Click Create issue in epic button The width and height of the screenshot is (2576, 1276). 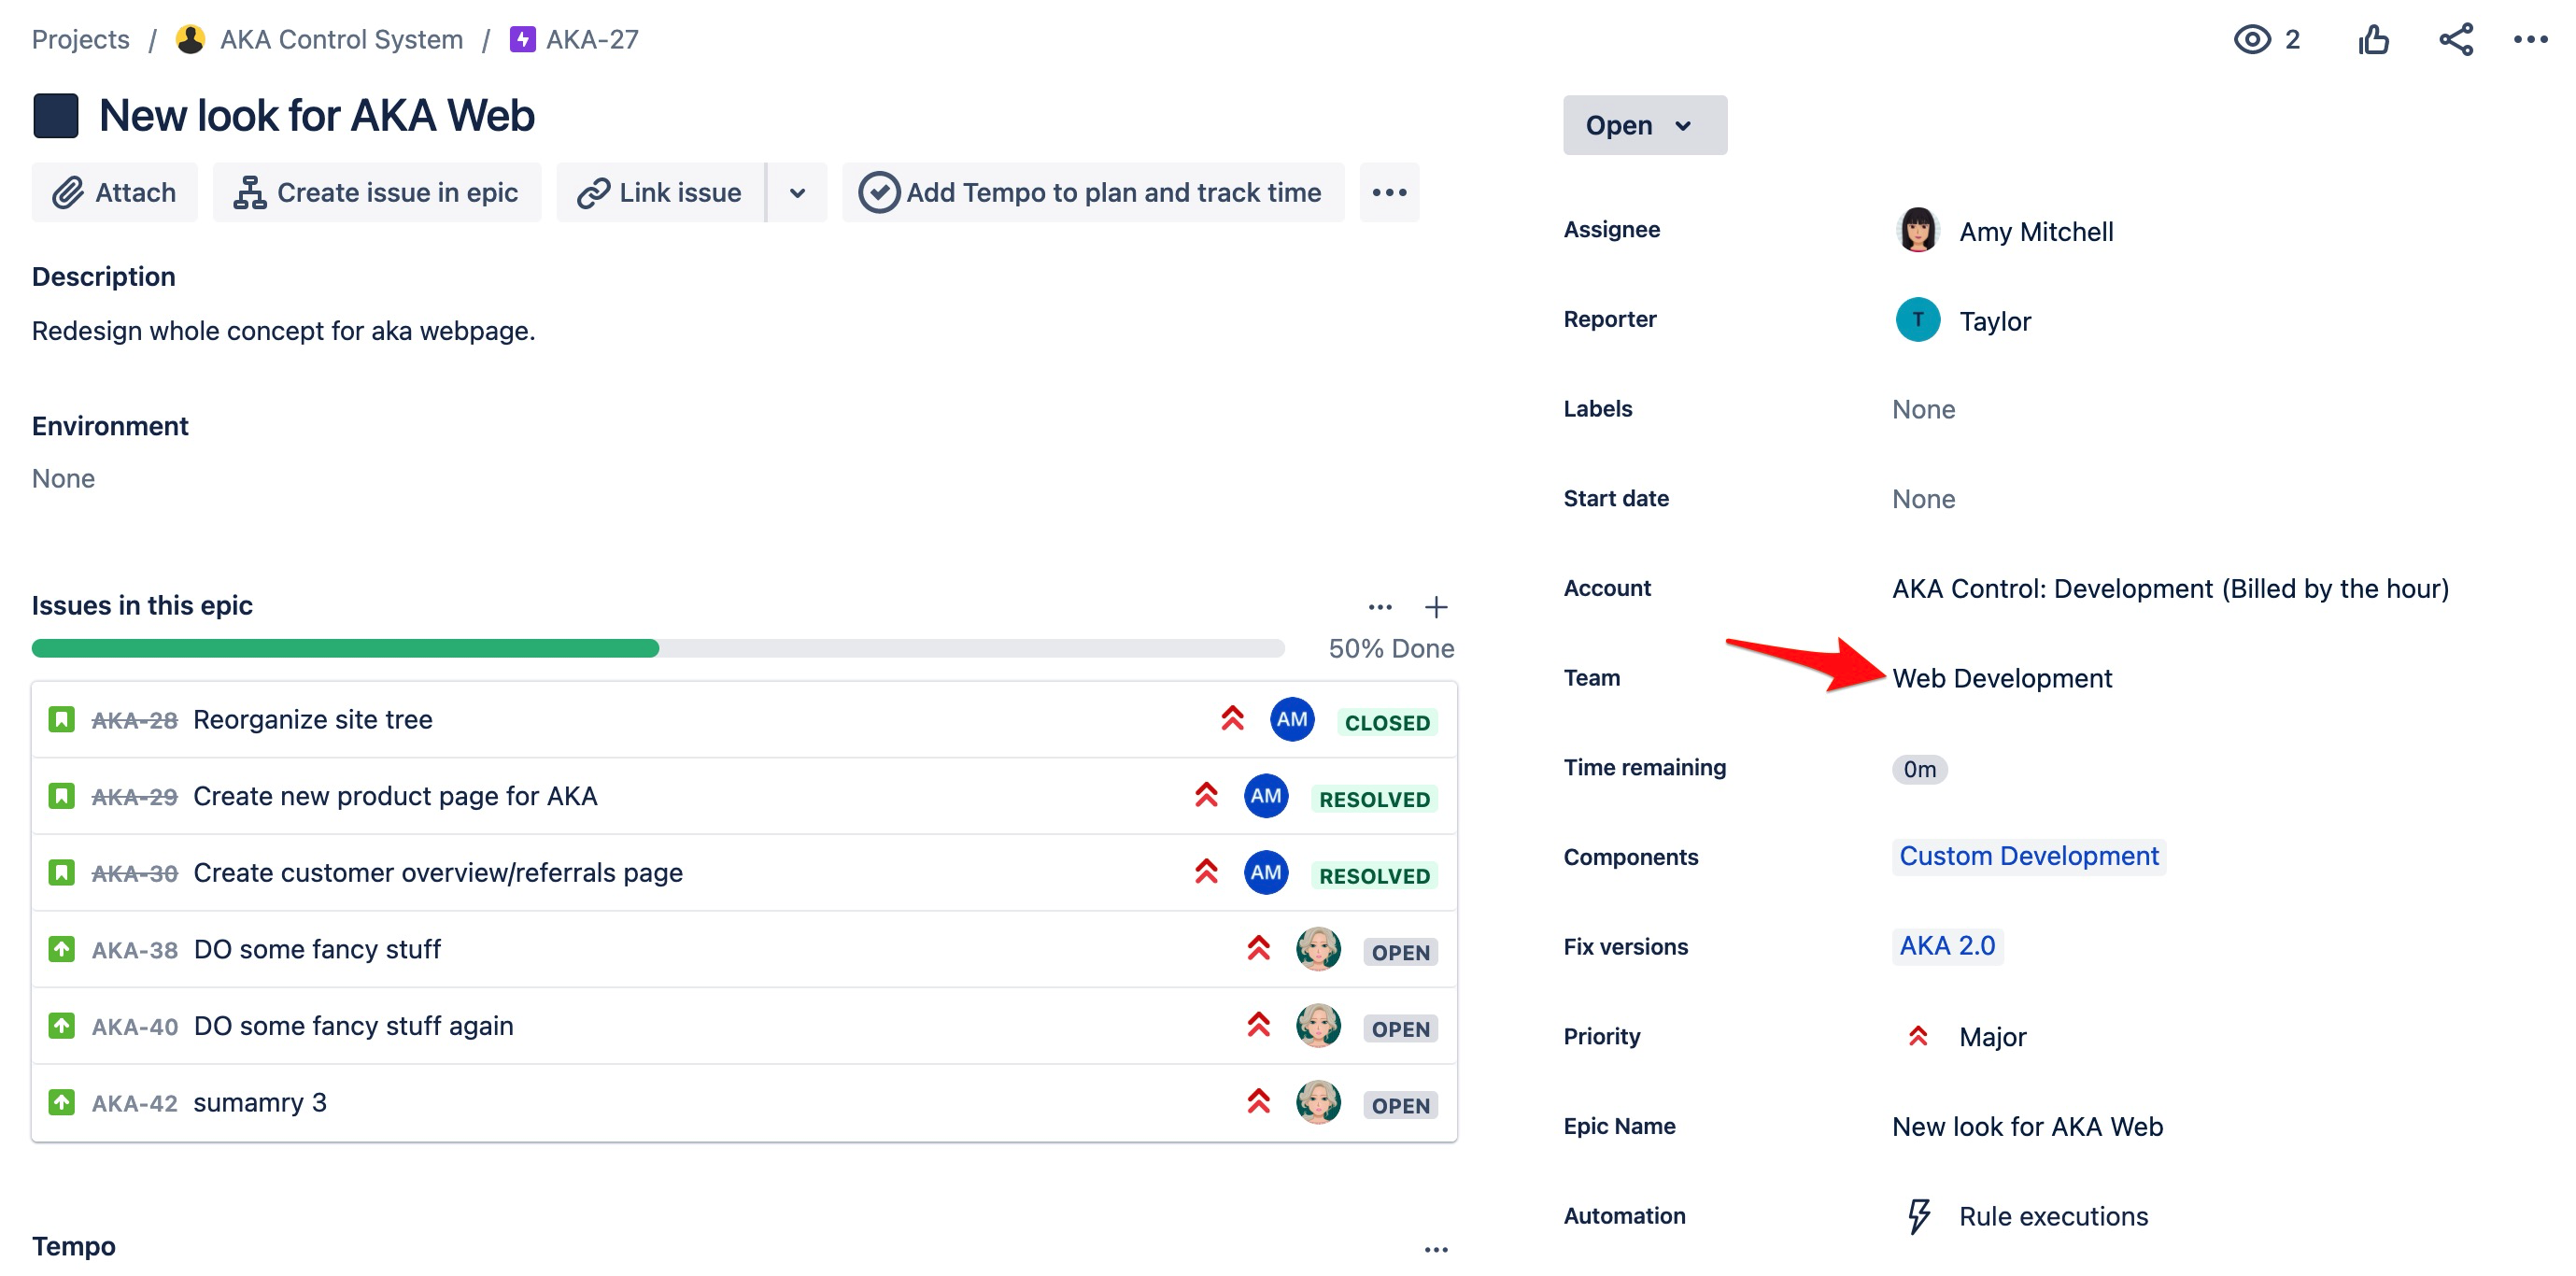pyautogui.click(x=377, y=192)
